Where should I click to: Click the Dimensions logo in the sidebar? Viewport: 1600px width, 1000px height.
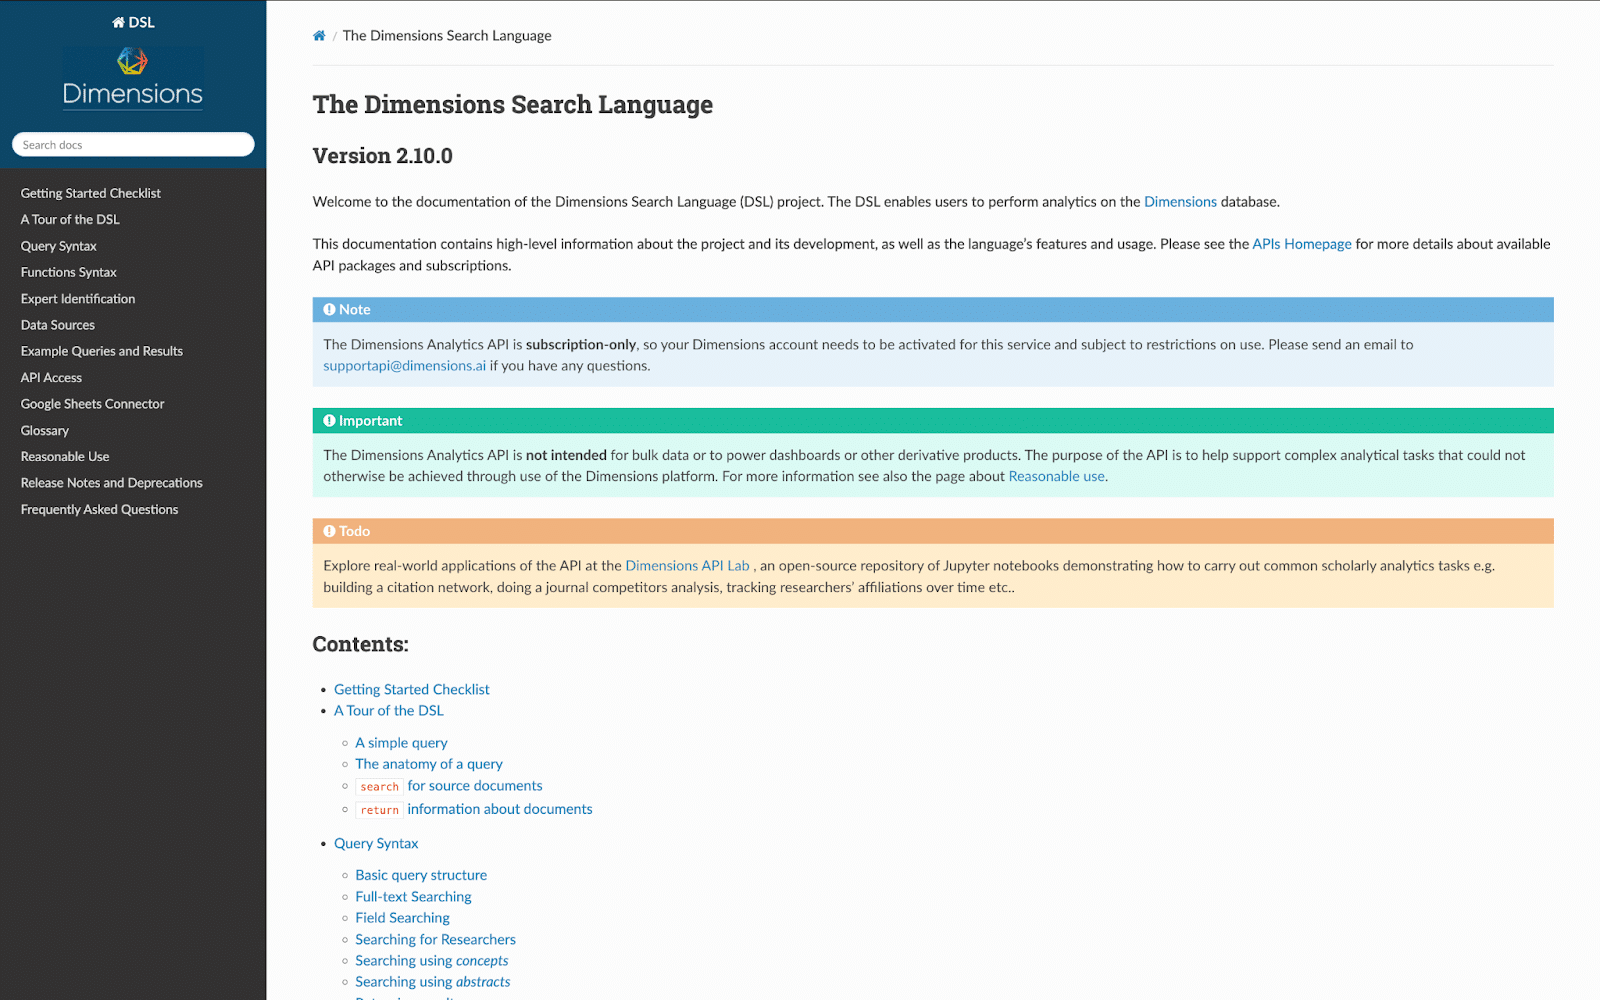[x=133, y=77]
